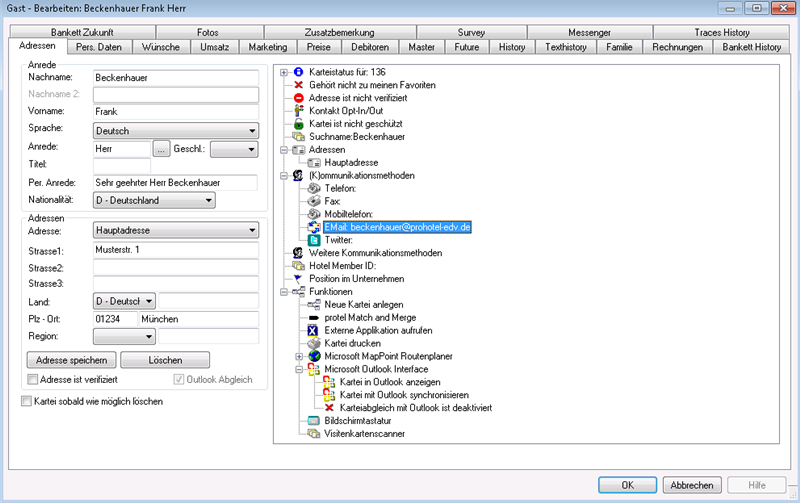Viewport: 800px width, 503px height.
Task: Click the green padlock Kartei protection icon
Action: click(x=298, y=124)
